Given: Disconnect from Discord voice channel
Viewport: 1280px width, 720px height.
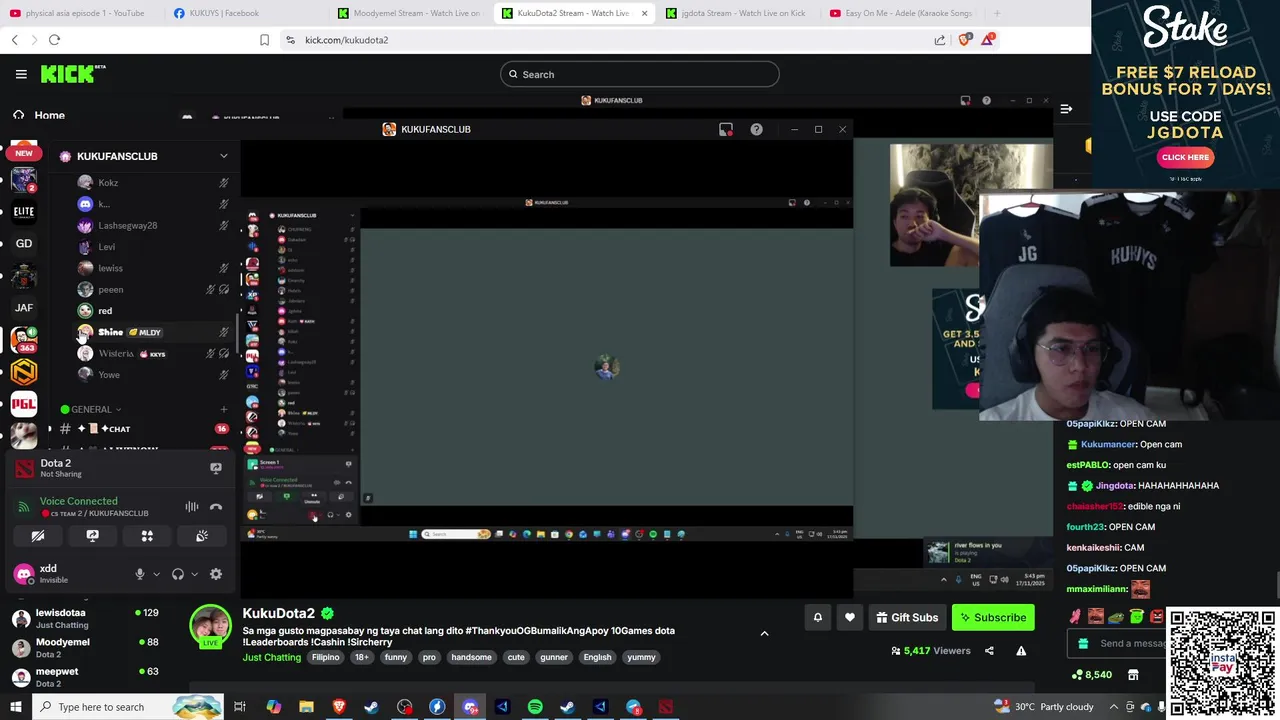Looking at the screenshot, I should [216, 507].
